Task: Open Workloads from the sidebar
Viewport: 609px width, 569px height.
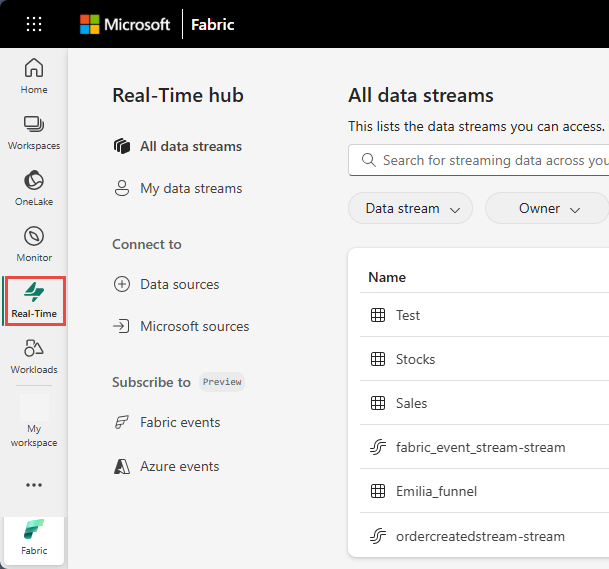Action: [x=34, y=357]
